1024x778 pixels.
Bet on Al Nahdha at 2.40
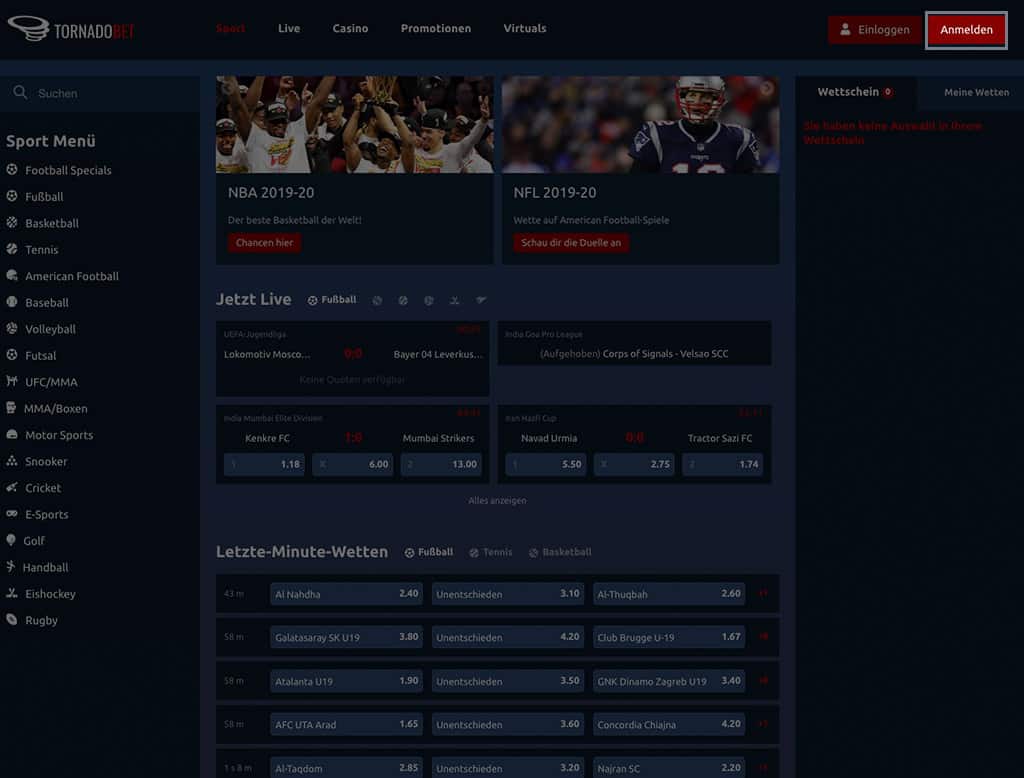(x=346, y=594)
